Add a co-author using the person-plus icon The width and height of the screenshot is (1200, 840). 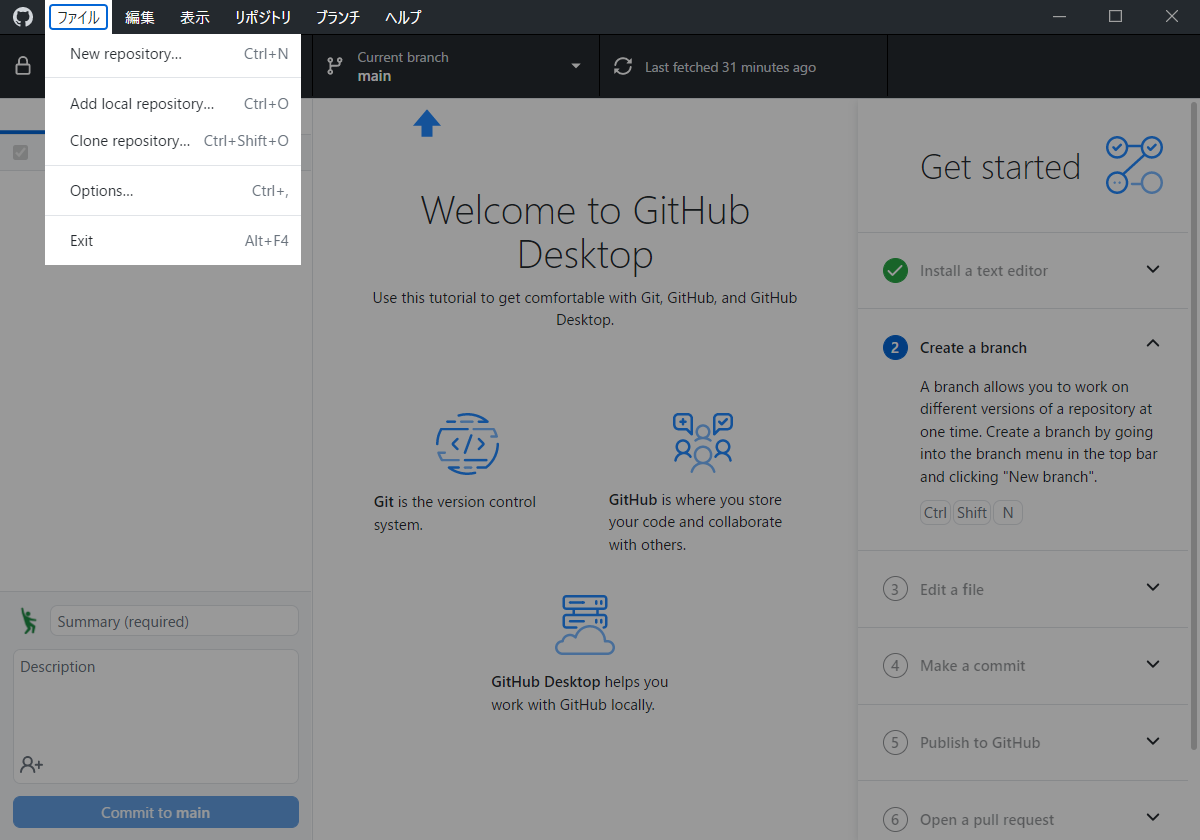tap(30, 765)
